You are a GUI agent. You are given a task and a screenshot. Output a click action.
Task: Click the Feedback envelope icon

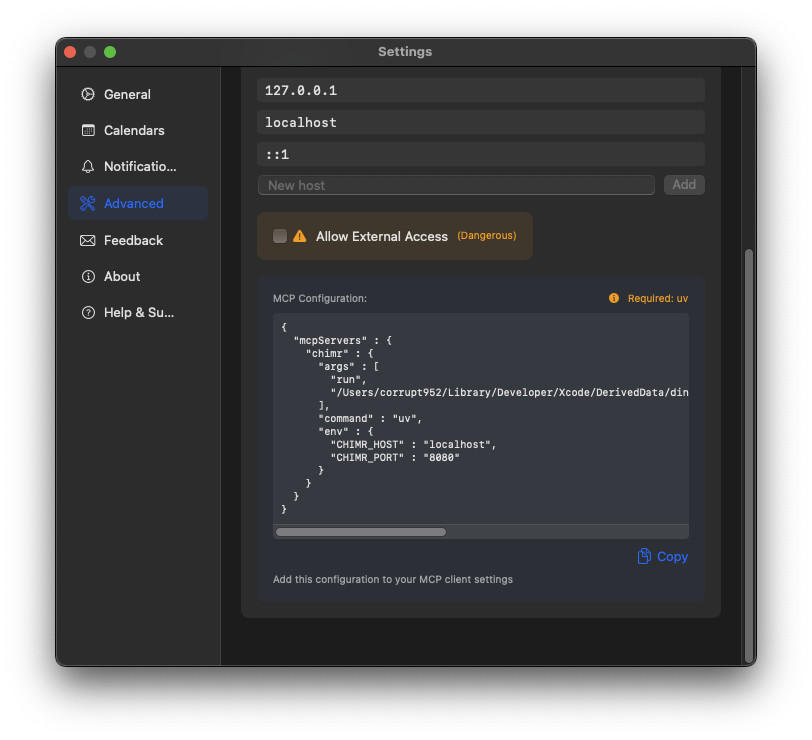point(88,240)
